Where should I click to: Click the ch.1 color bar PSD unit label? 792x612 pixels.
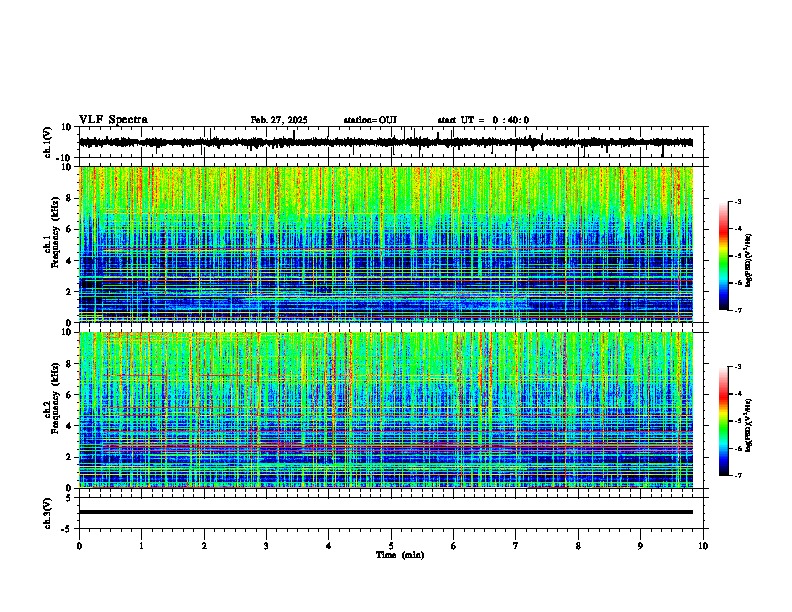point(749,260)
